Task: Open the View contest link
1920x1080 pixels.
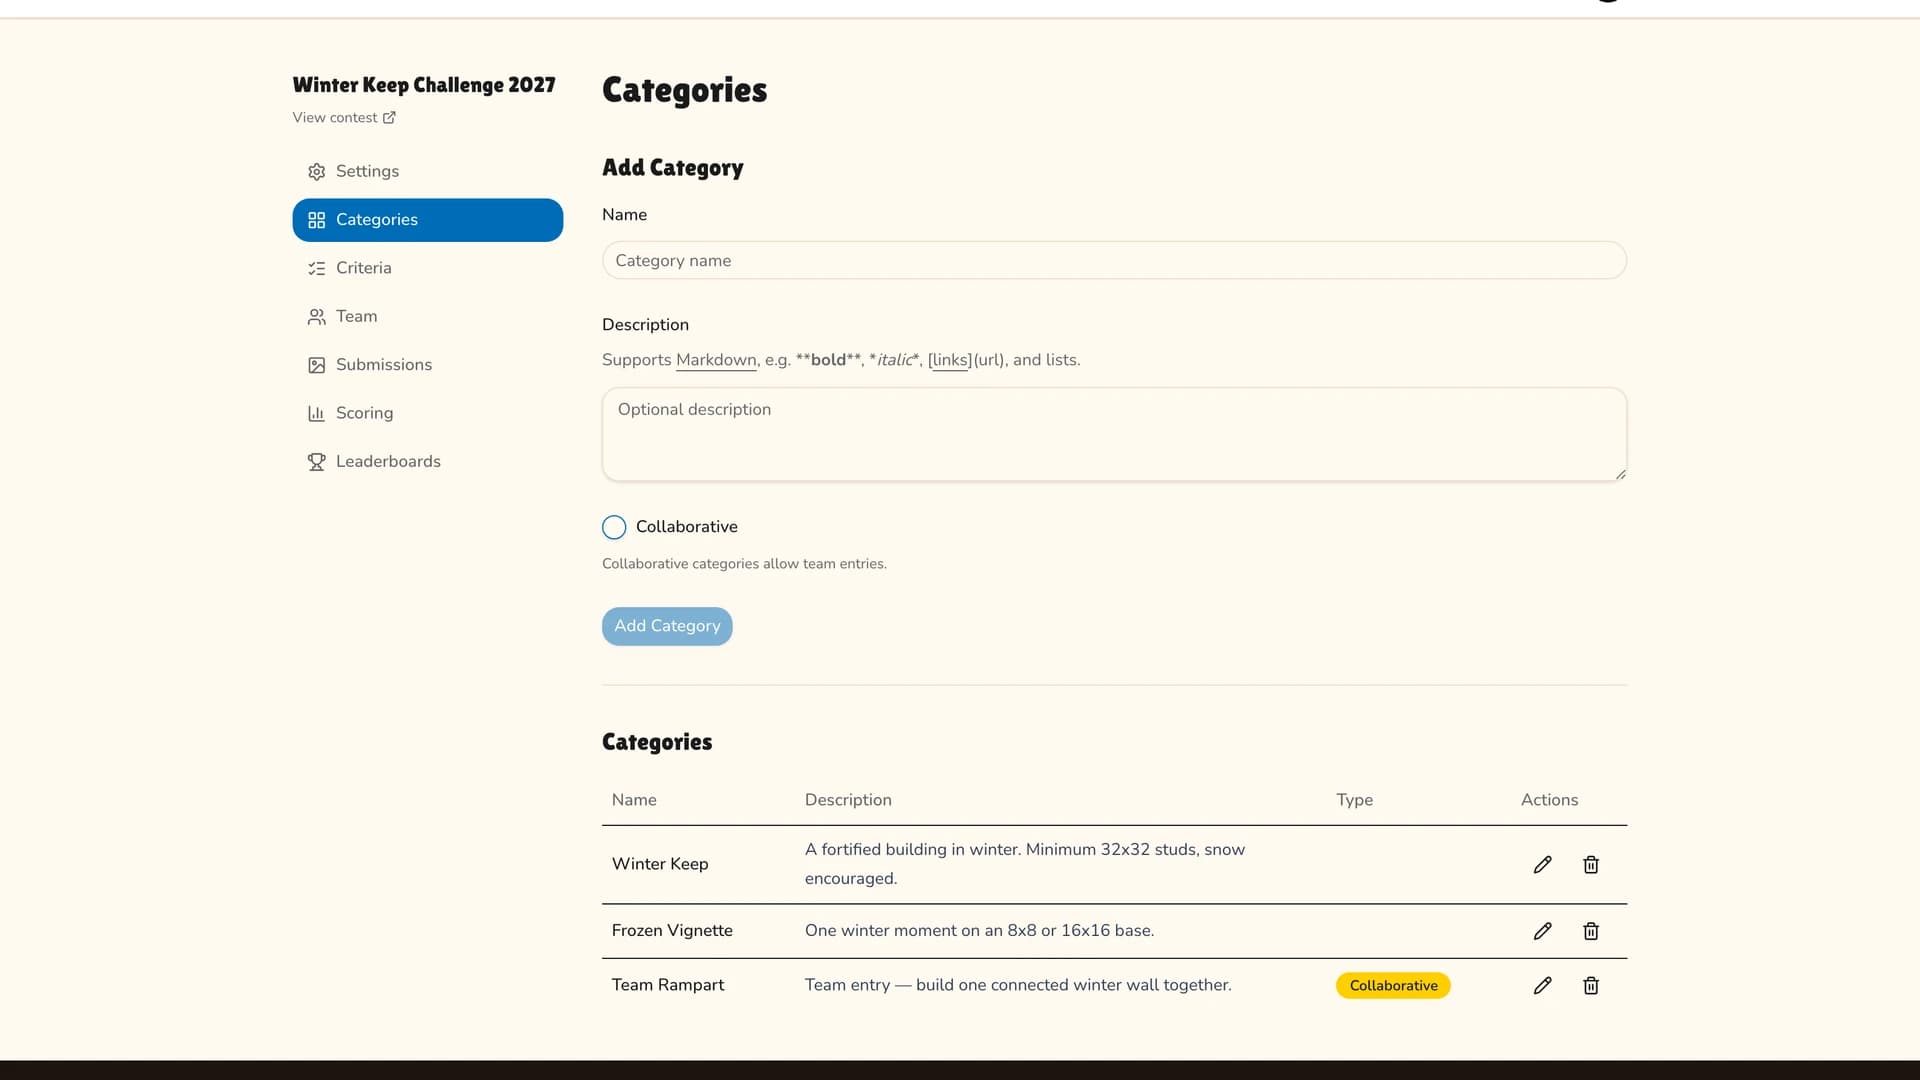Action: [x=344, y=118]
